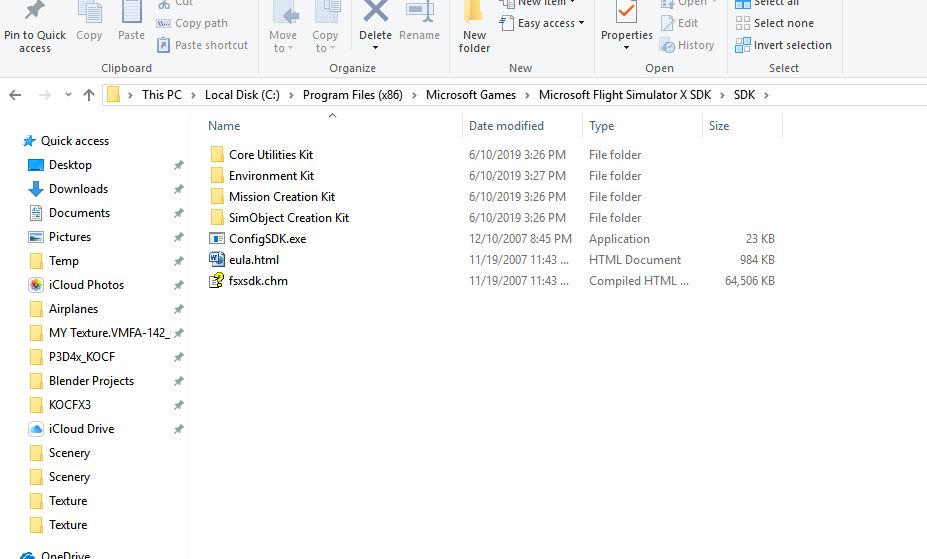
Task: Sort by Date modified column header
Action: 506,125
